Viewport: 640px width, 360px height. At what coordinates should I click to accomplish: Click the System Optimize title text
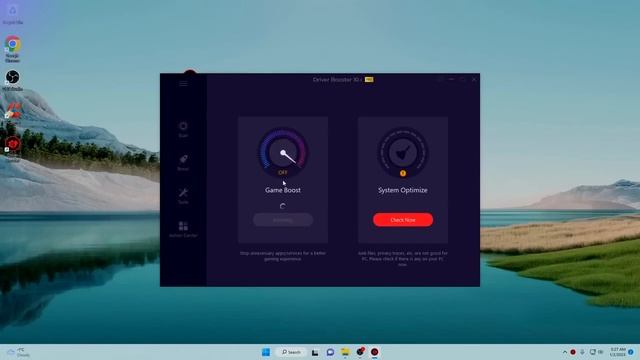click(403, 190)
